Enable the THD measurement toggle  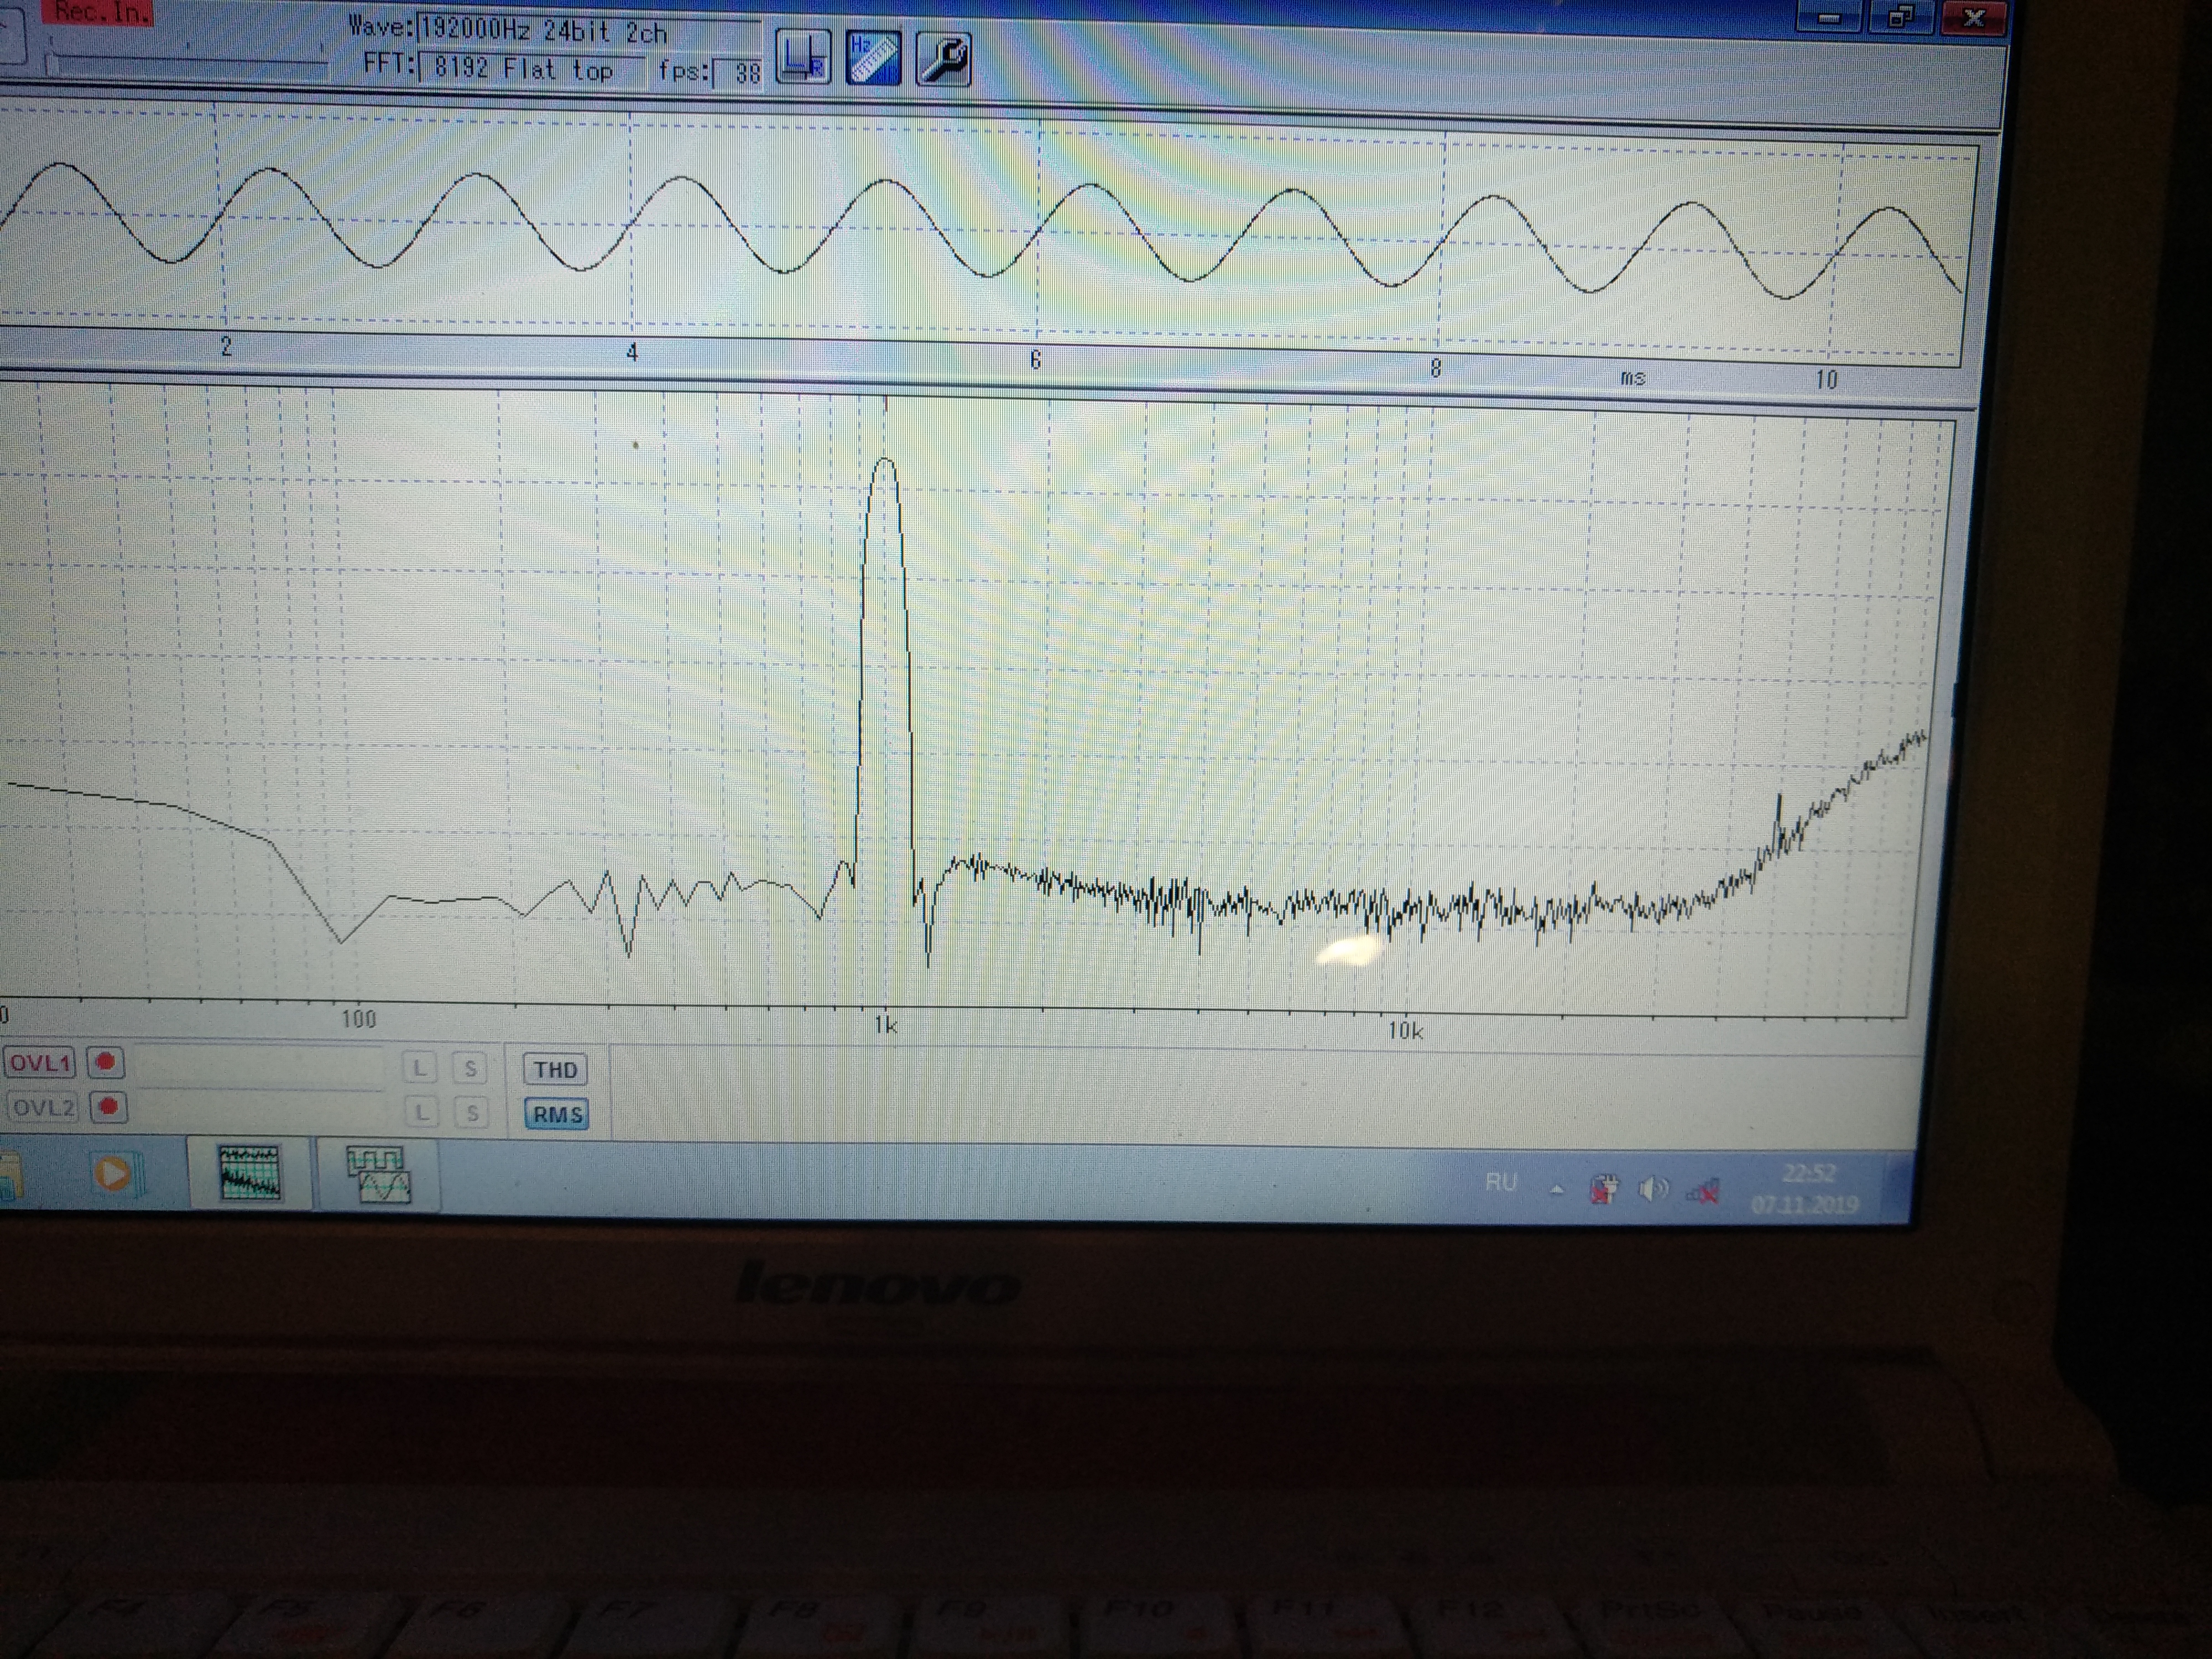click(x=555, y=1070)
